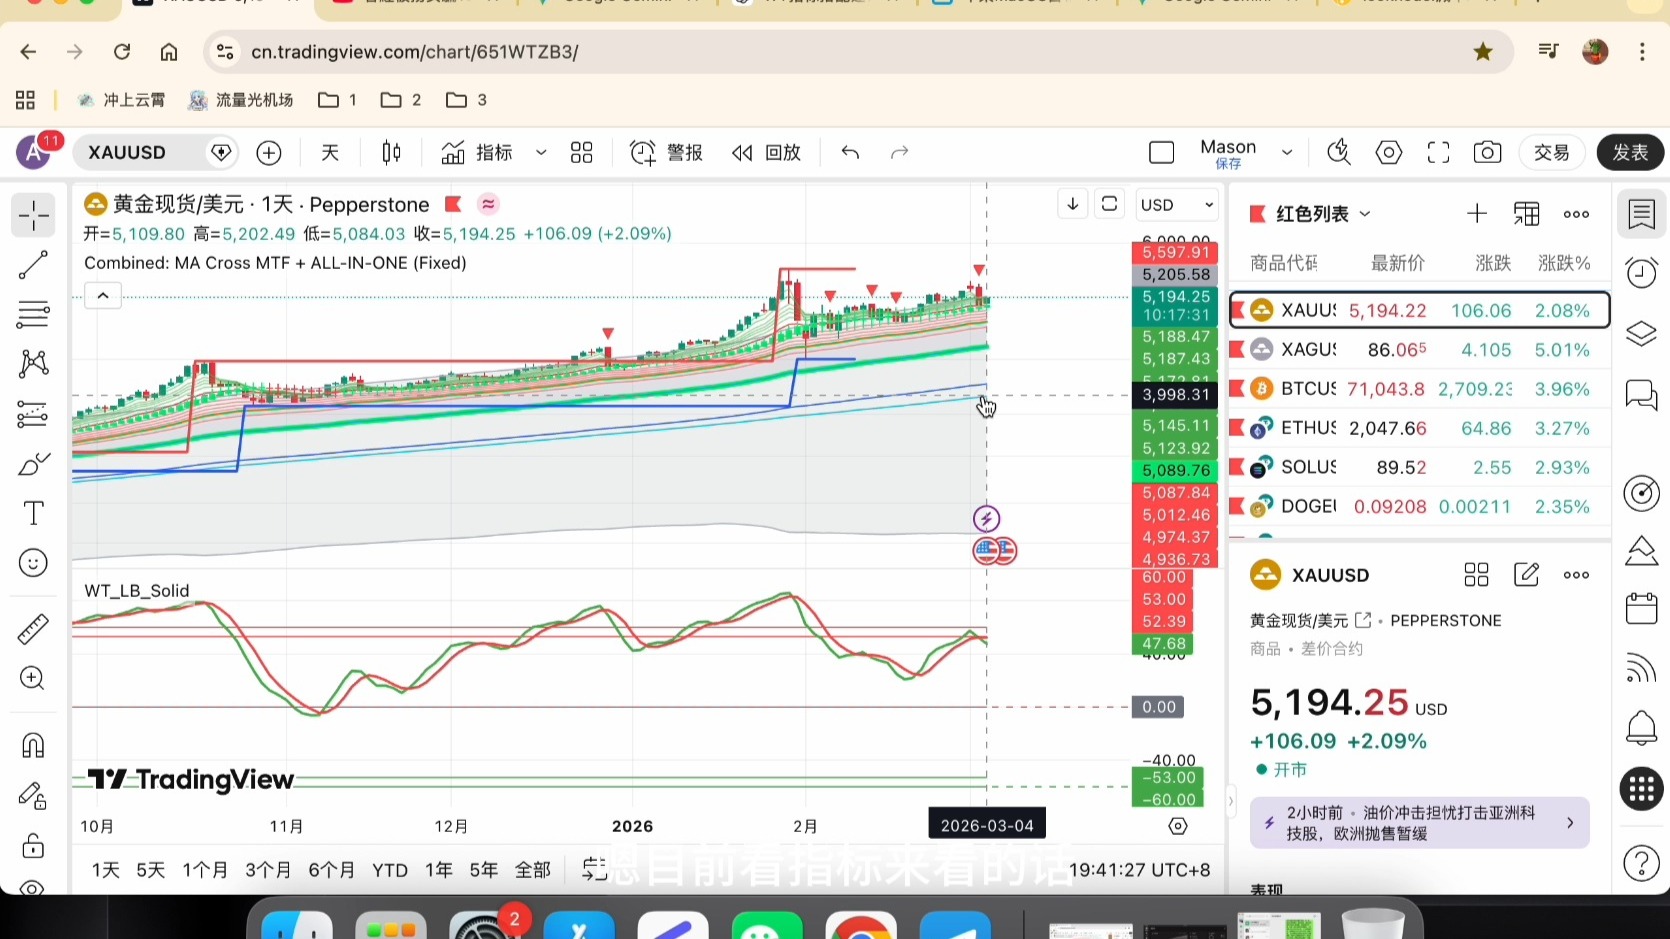Image resolution: width=1670 pixels, height=939 pixels.
Task: Take a chart snapshot with camera icon
Action: 1487,153
